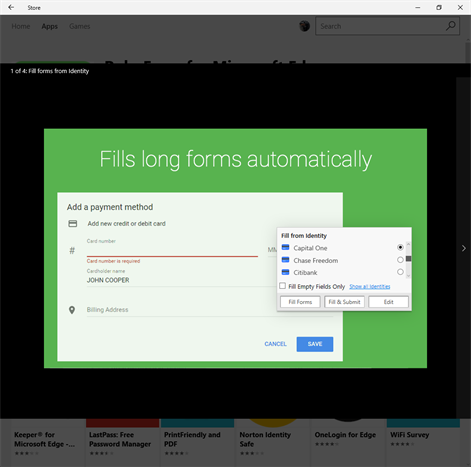Click the '1 of 4: Fill forms from Identity' caption
Screen dimensions: 471x467
point(50,71)
